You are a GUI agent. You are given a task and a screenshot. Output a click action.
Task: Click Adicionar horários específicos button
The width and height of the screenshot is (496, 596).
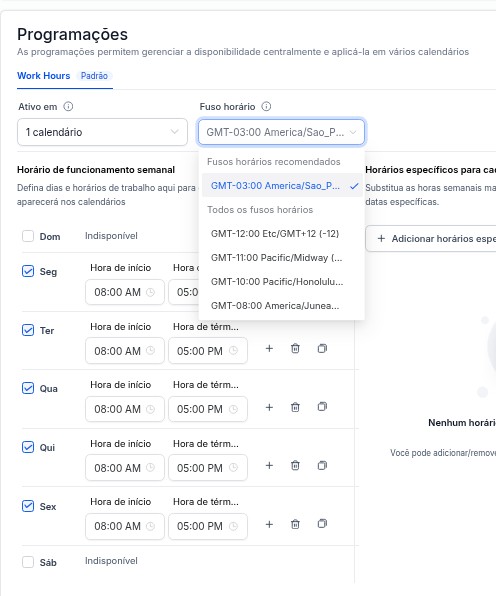point(431,239)
